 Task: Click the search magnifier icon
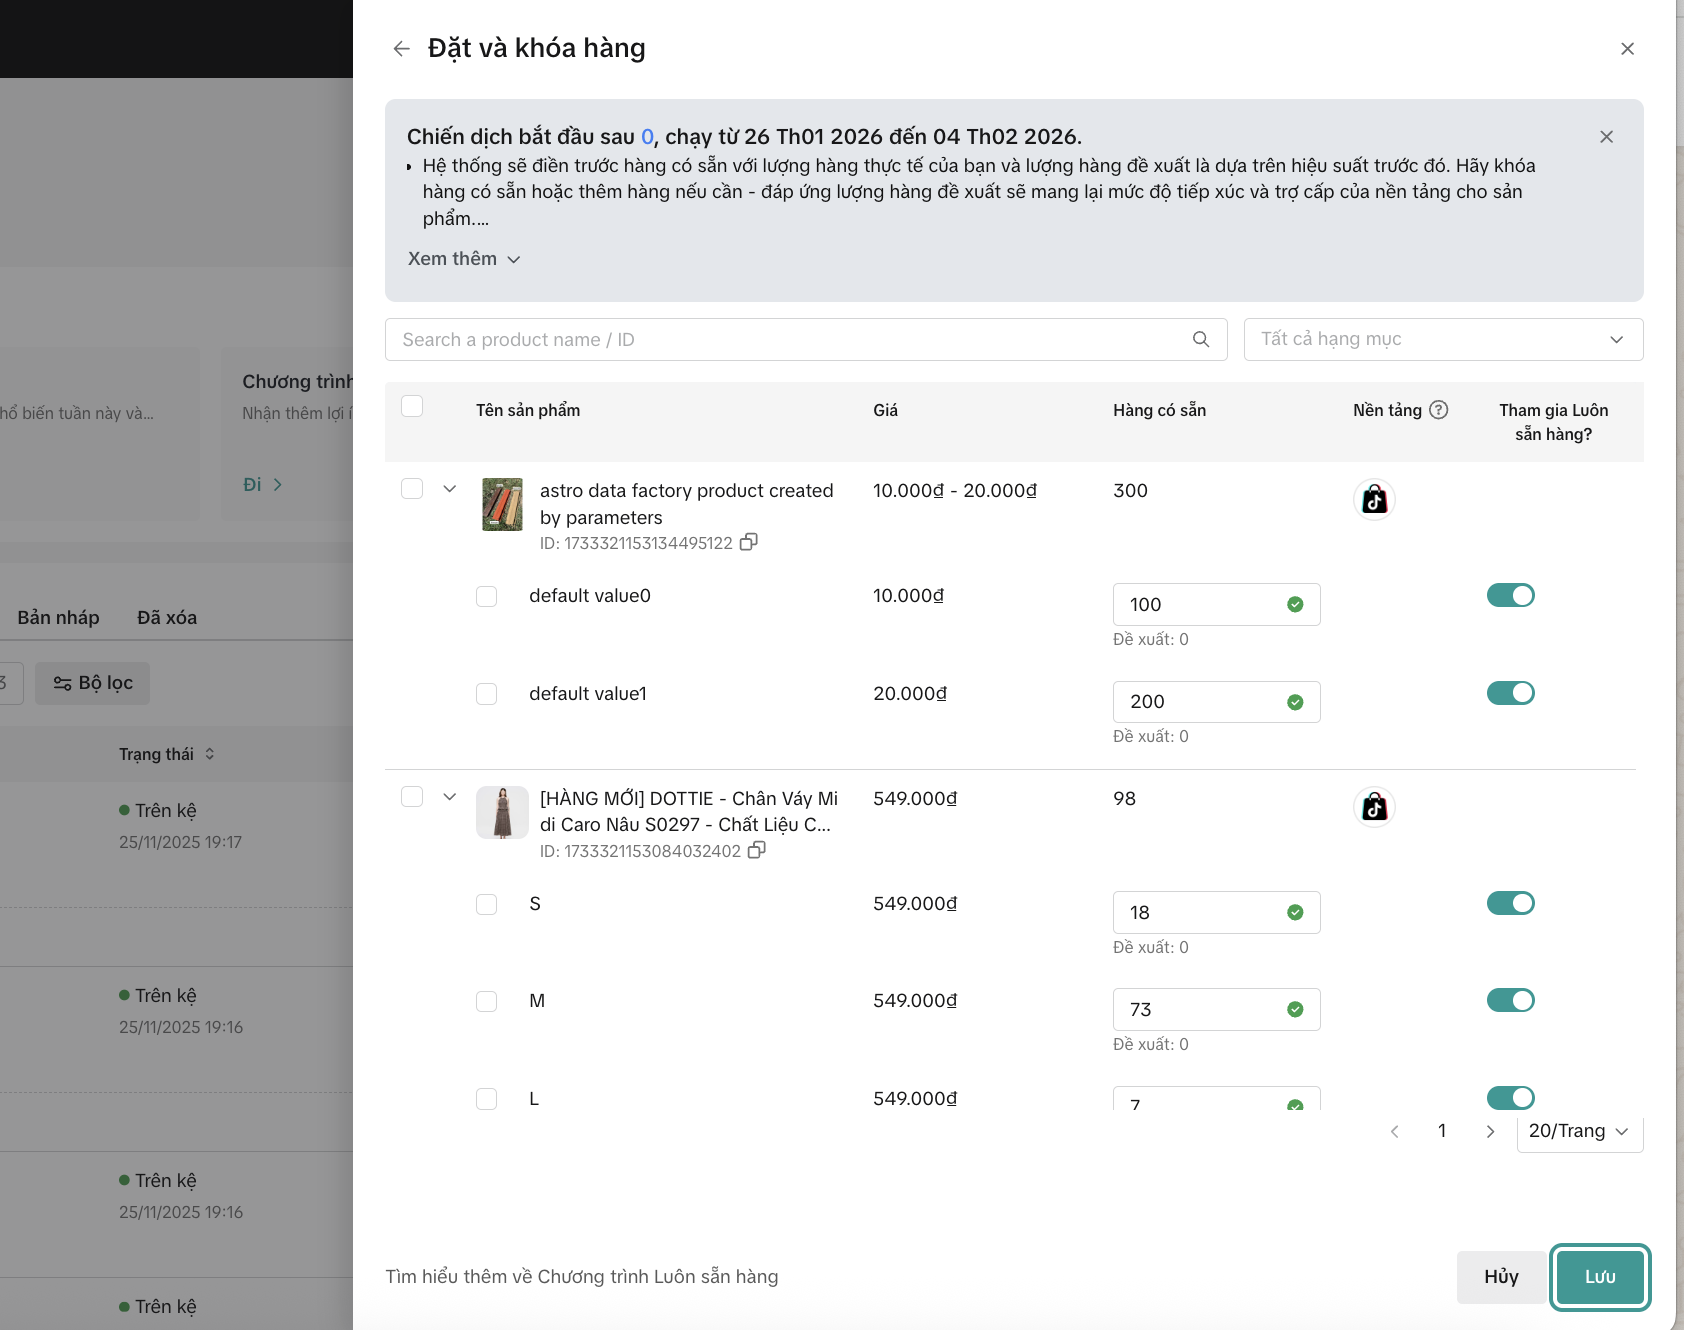coord(1201,340)
